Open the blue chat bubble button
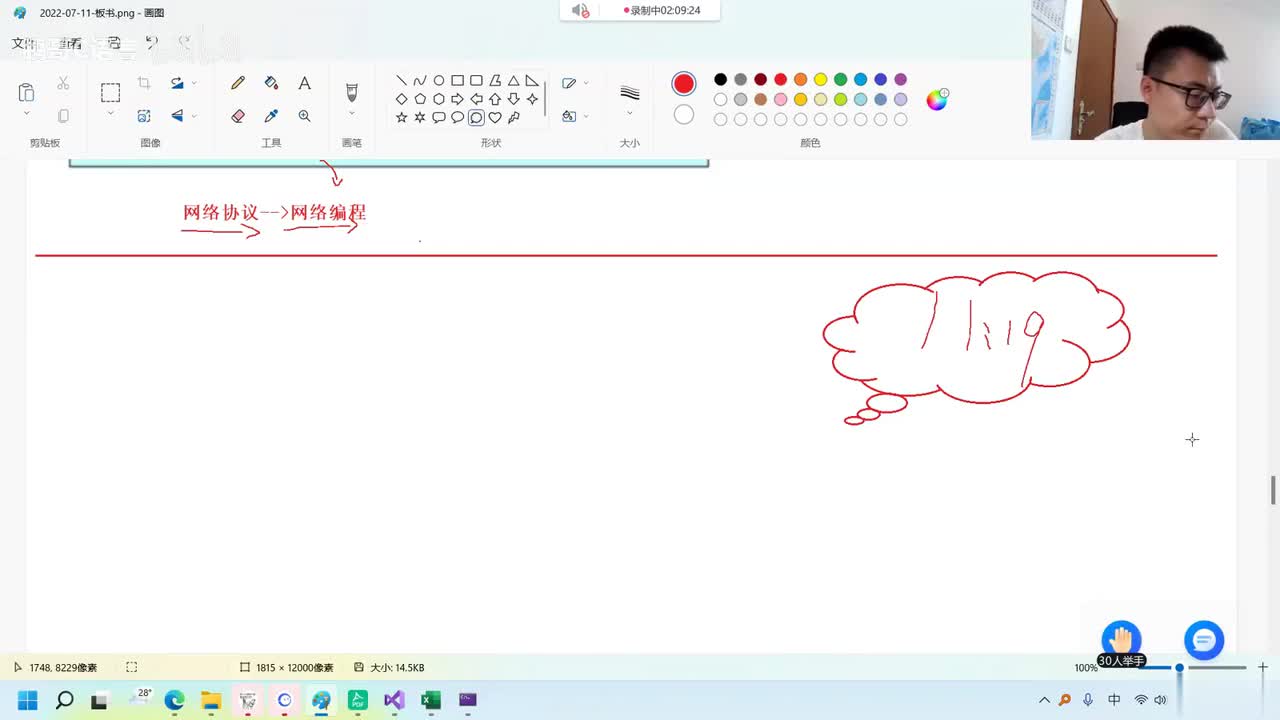Screen dimensions: 1280x720 [x=1204, y=640]
